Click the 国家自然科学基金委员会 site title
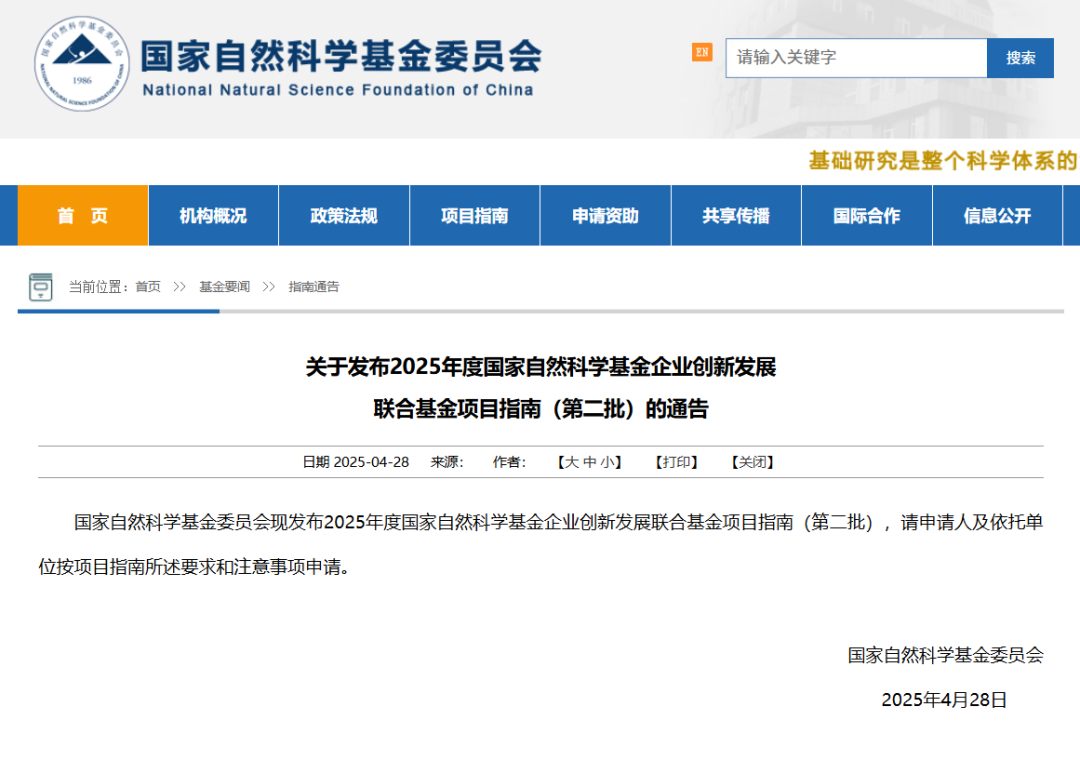Viewport: 1080px width, 760px height. point(342,56)
